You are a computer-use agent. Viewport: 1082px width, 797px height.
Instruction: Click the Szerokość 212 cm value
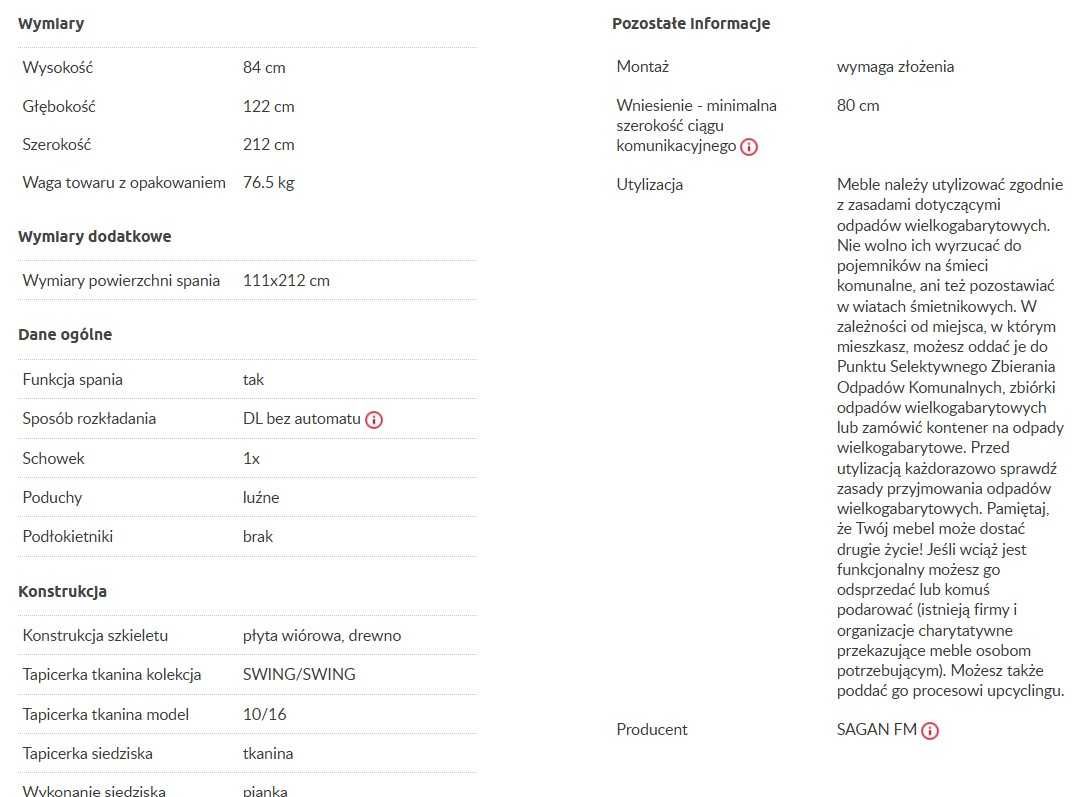(x=268, y=145)
